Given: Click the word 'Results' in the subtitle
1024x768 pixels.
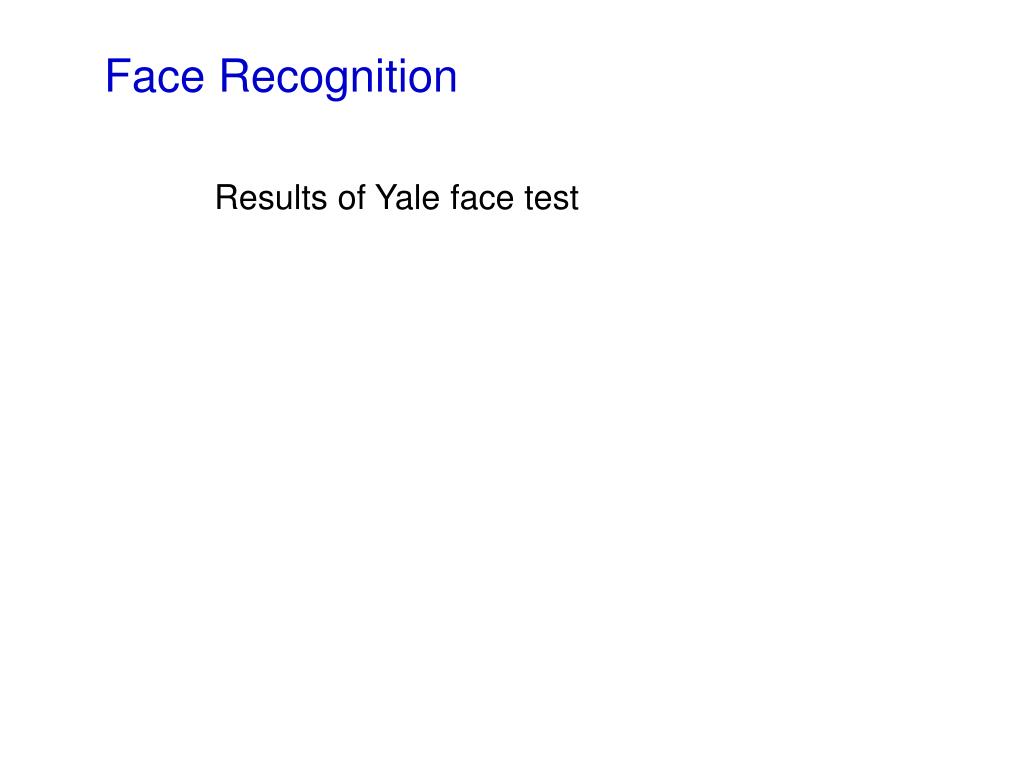Looking at the screenshot, I should point(271,198).
